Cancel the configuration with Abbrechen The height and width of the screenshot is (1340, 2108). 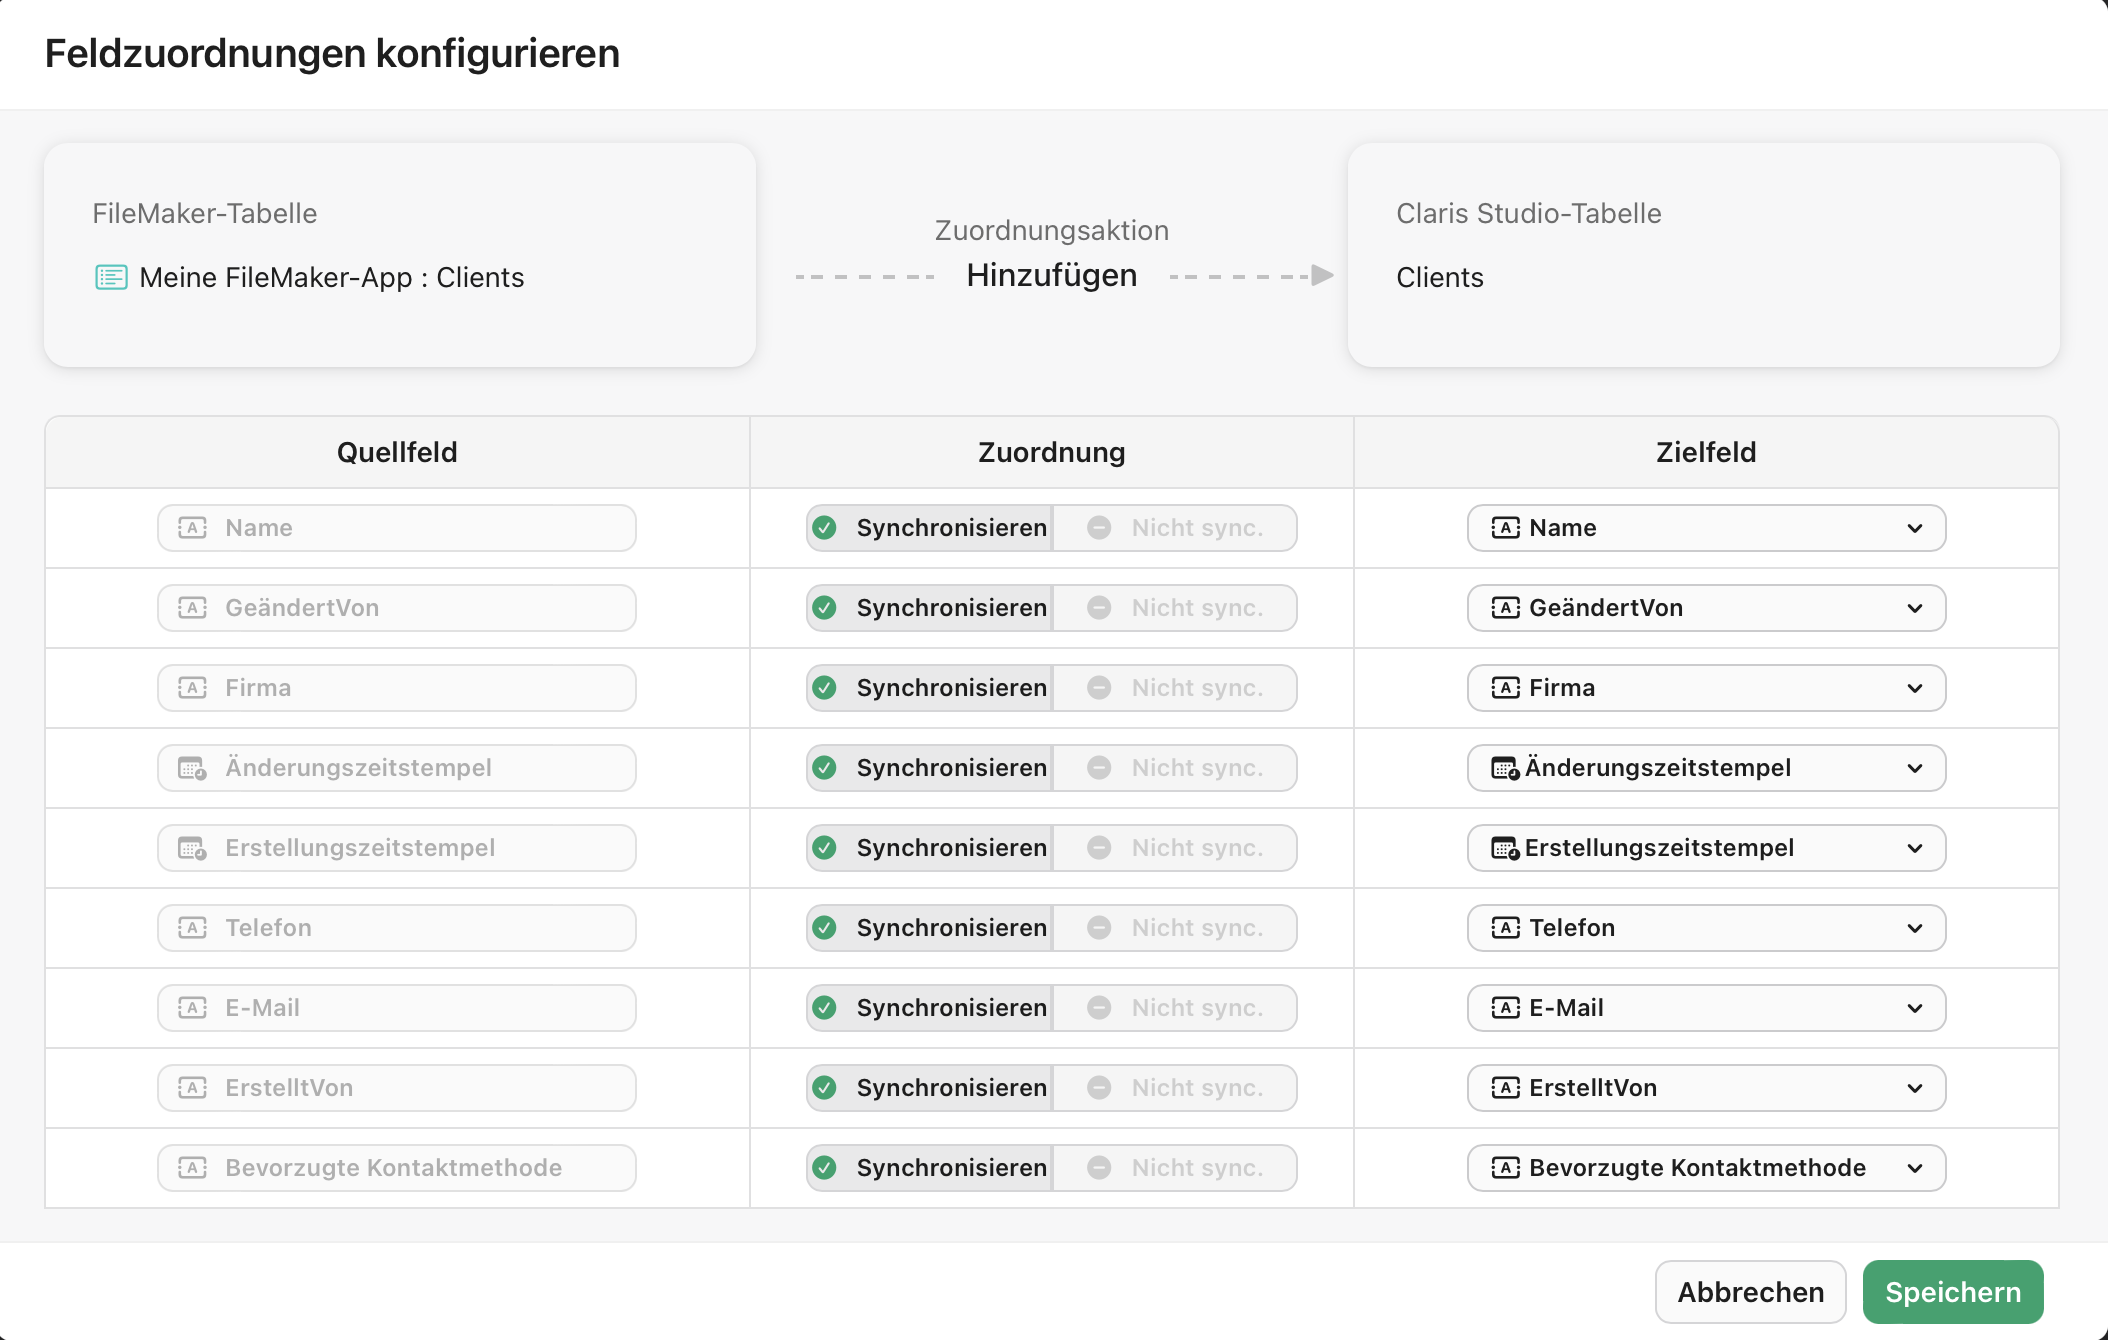(1750, 1291)
